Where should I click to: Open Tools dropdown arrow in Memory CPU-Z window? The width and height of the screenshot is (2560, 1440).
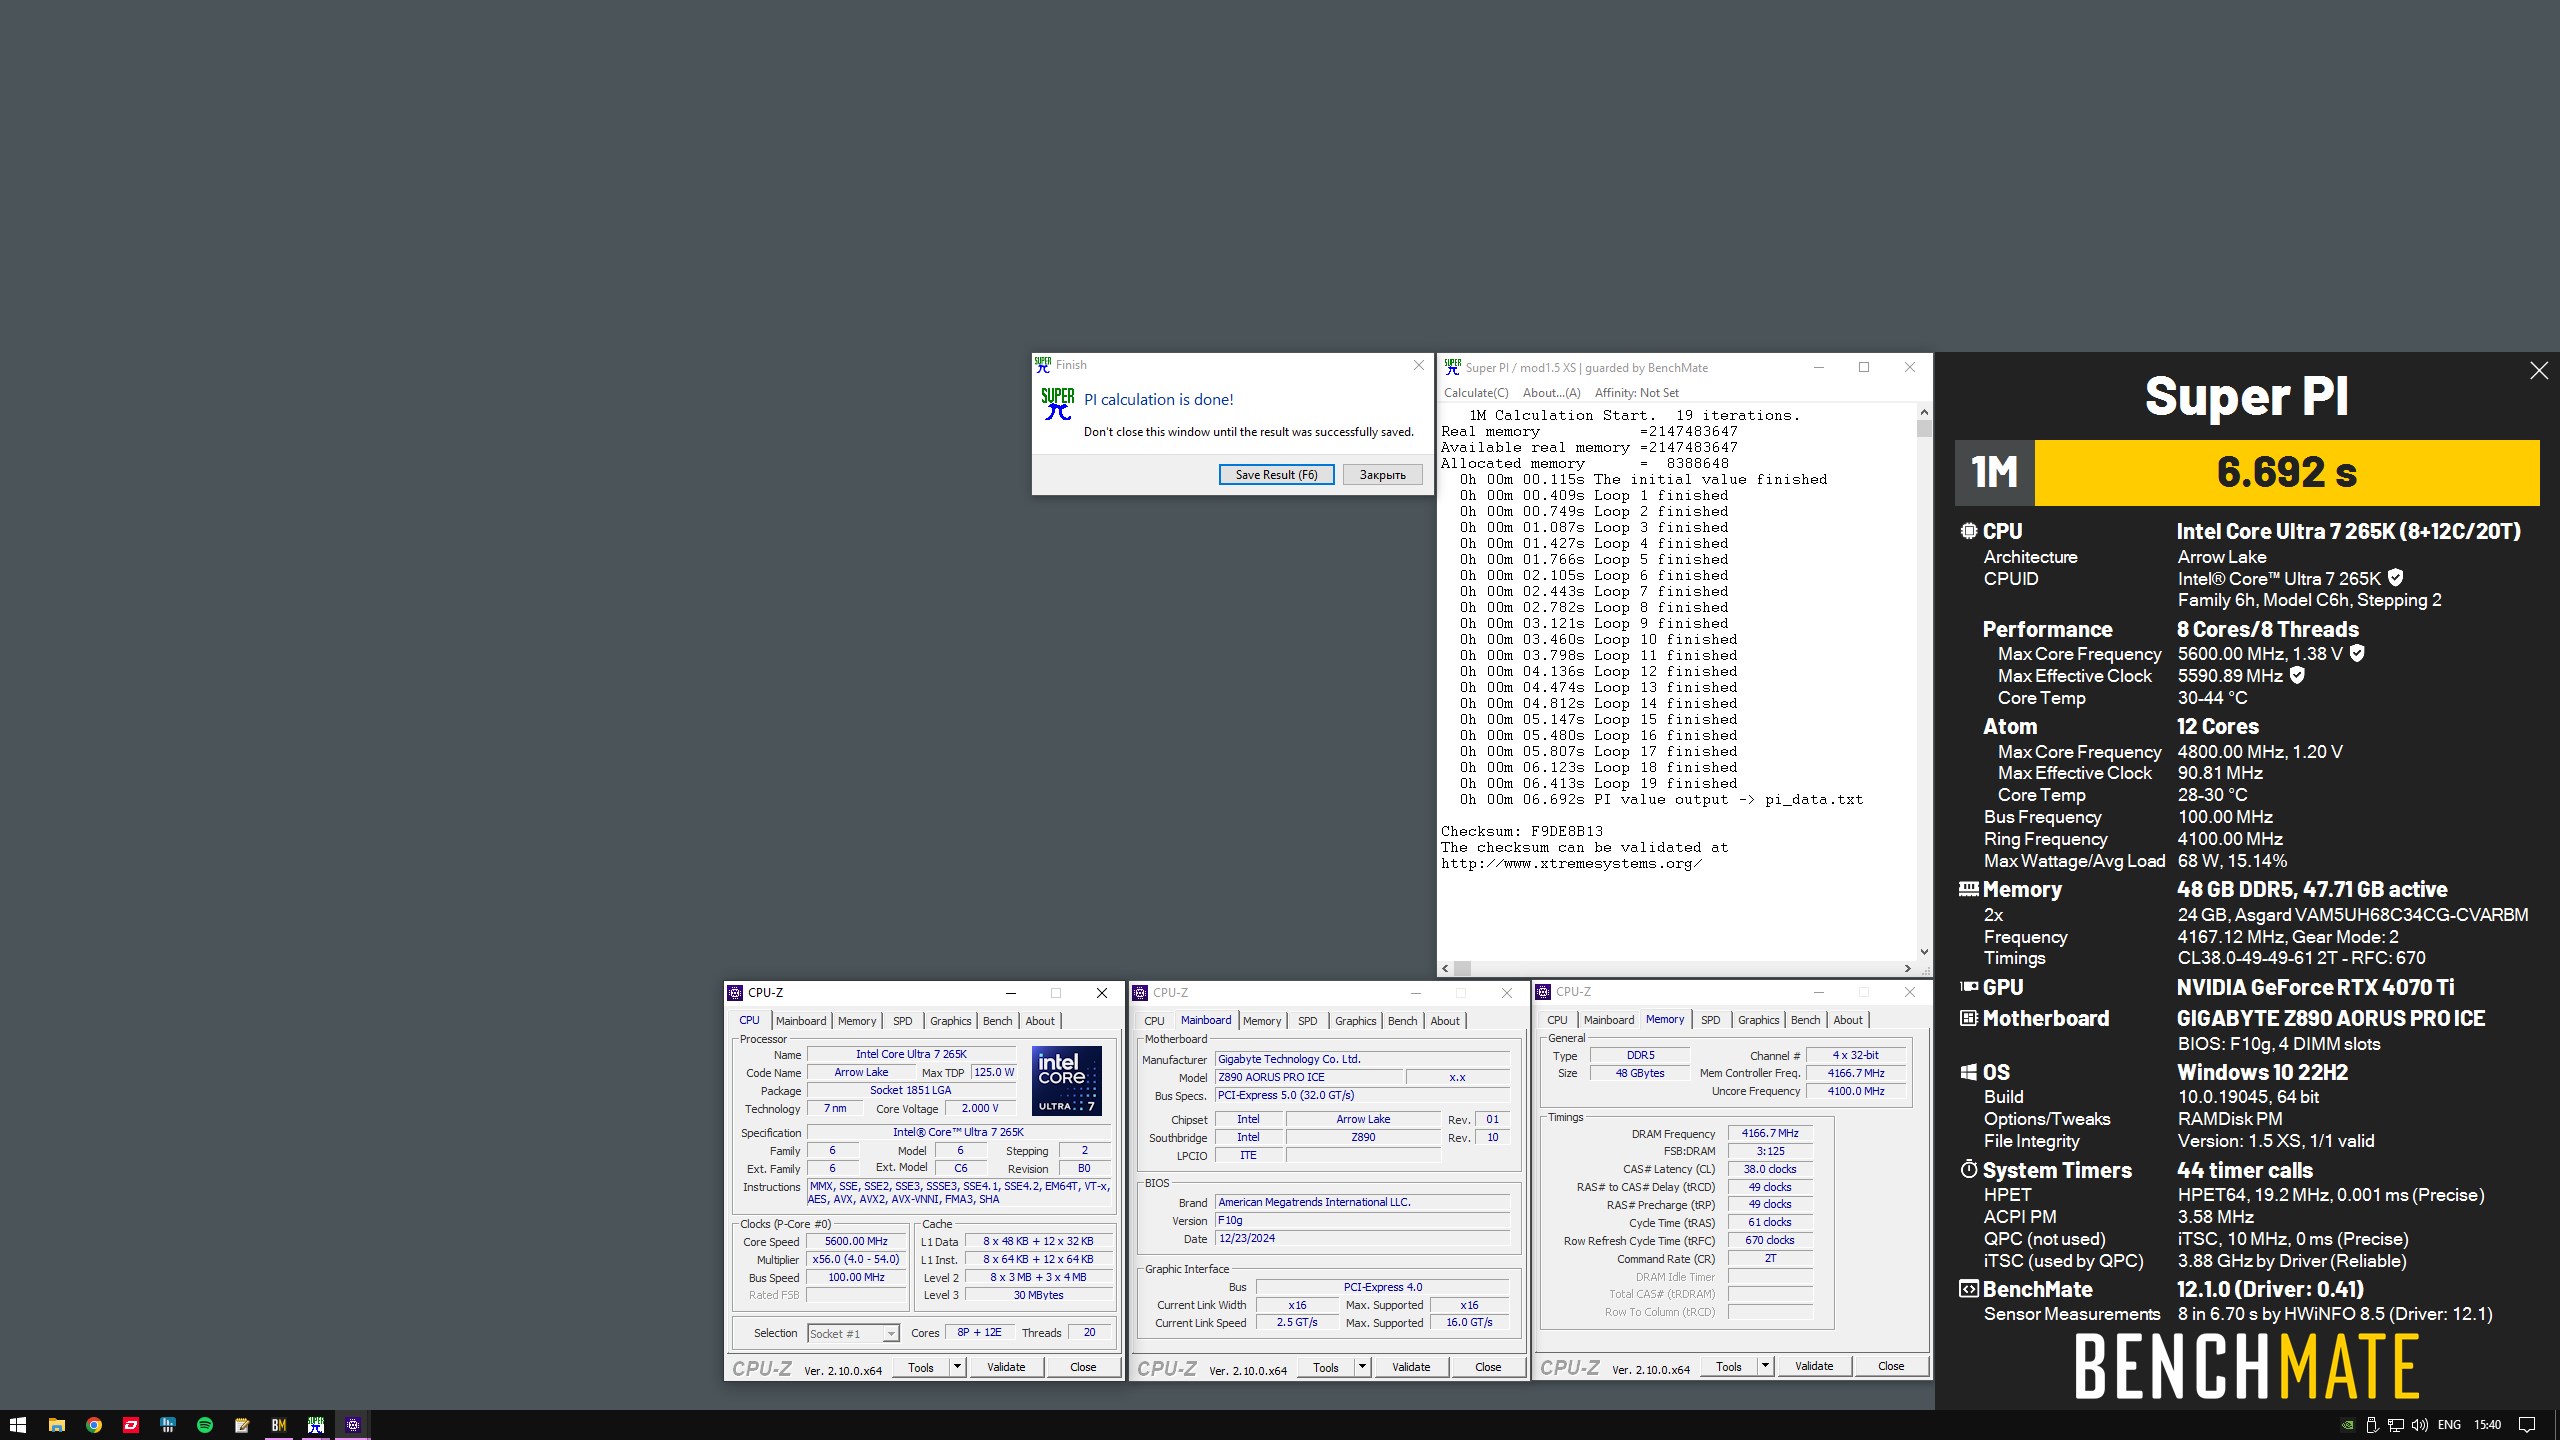(x=1765, y=1365)
